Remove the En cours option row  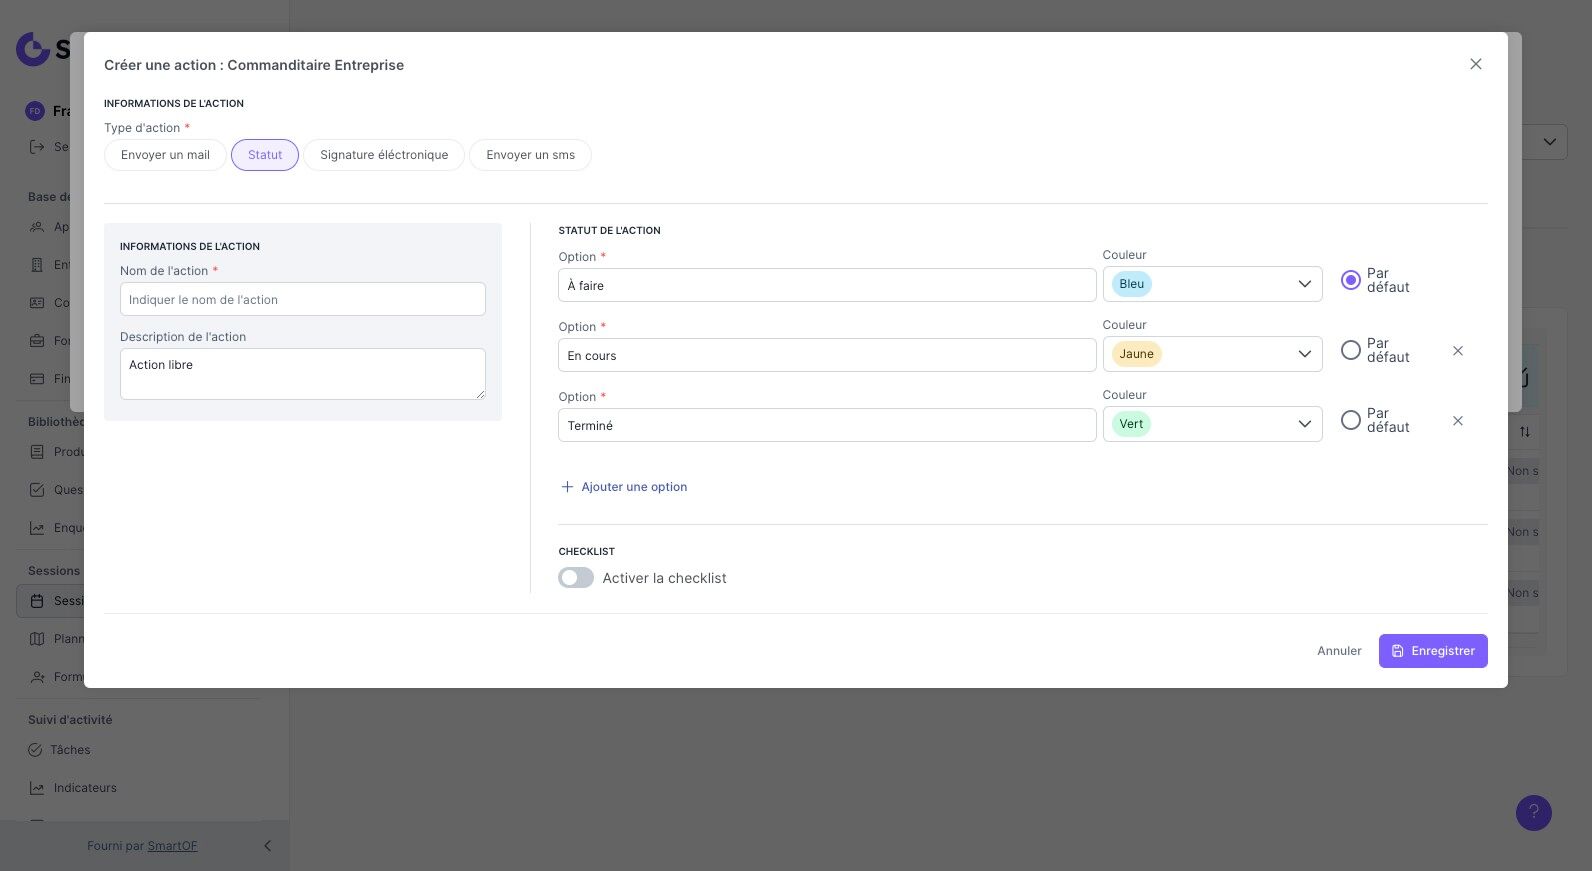(1457, 351)
